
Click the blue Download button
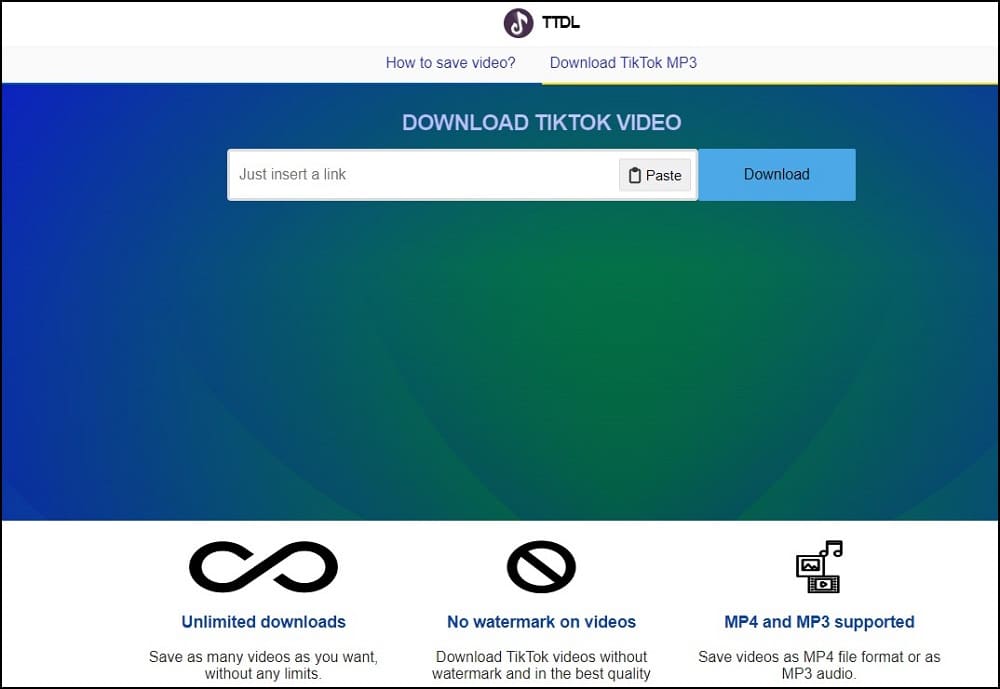click(777, 174)
